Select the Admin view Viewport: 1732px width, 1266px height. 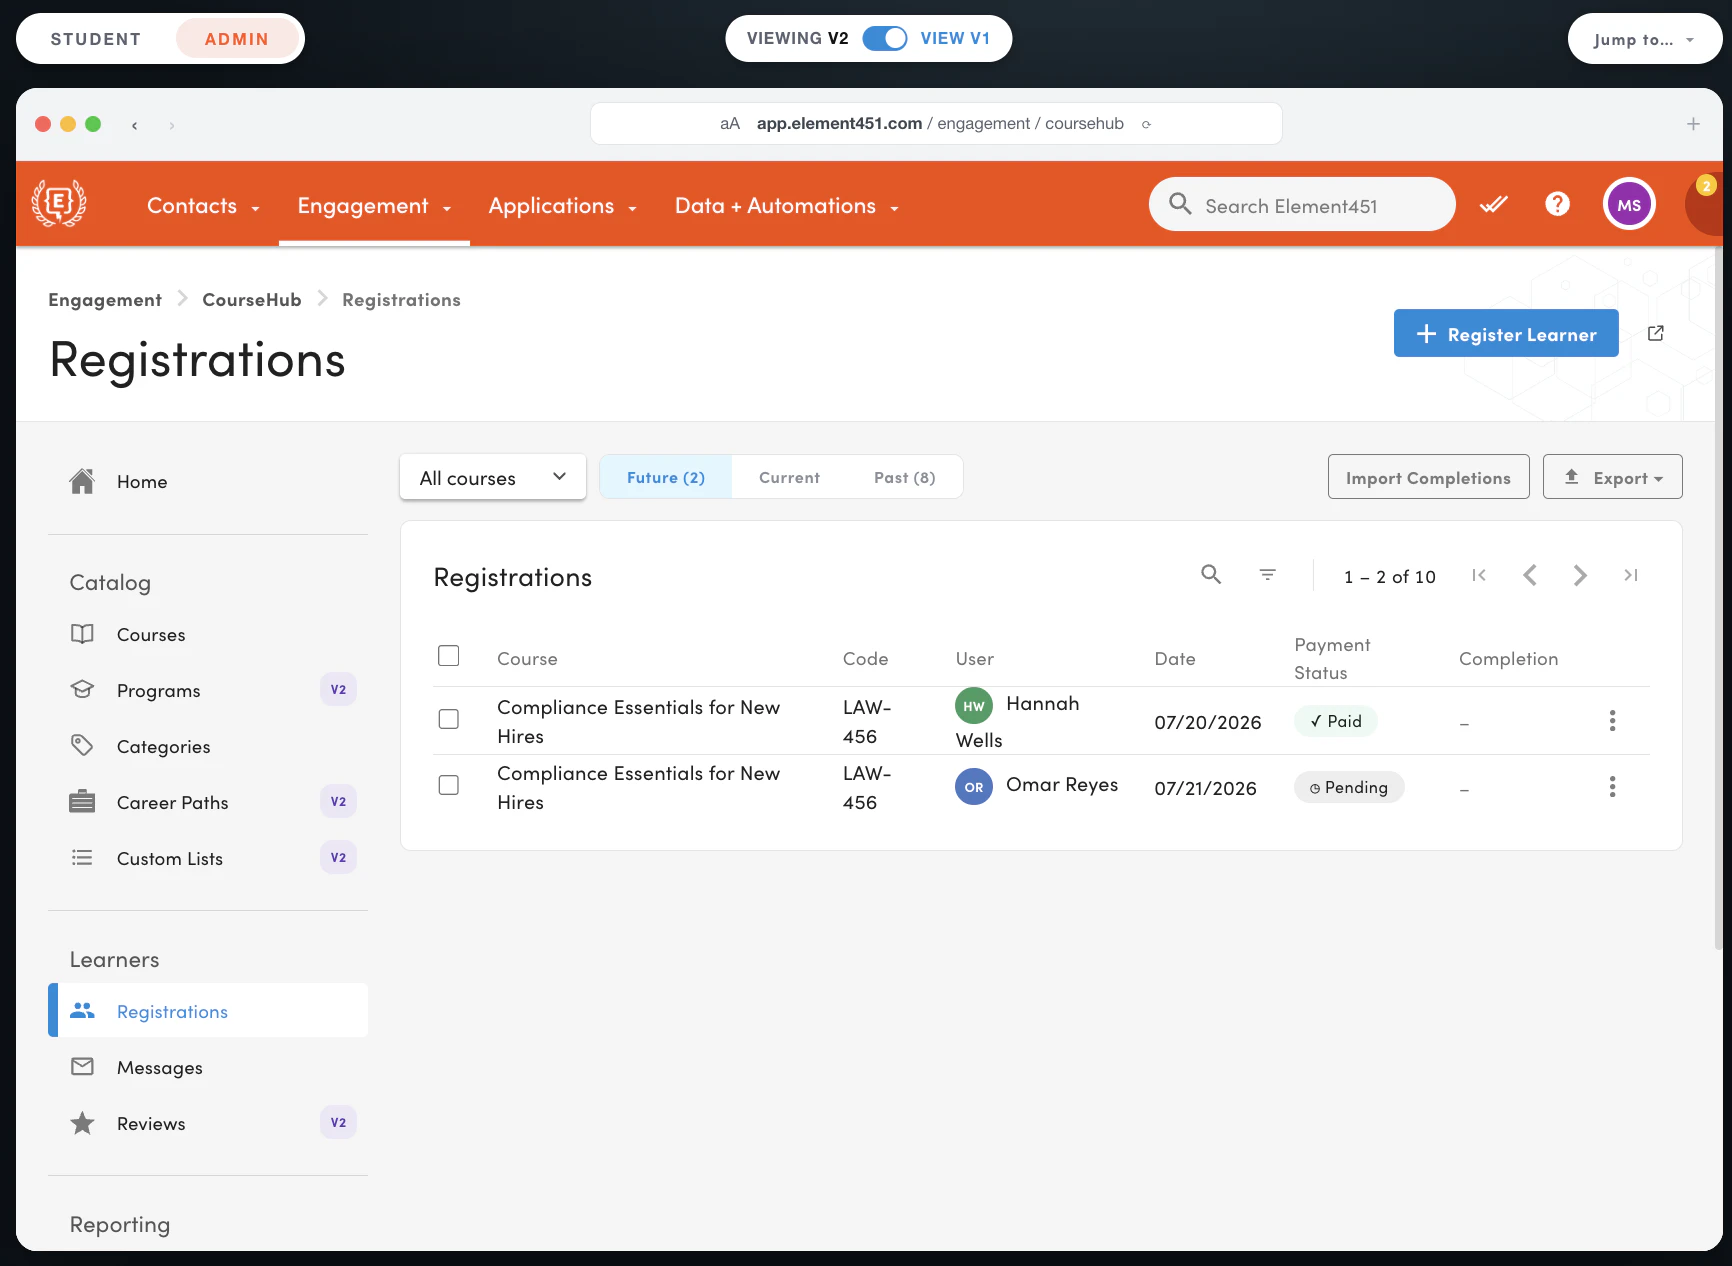click(237, 39)
